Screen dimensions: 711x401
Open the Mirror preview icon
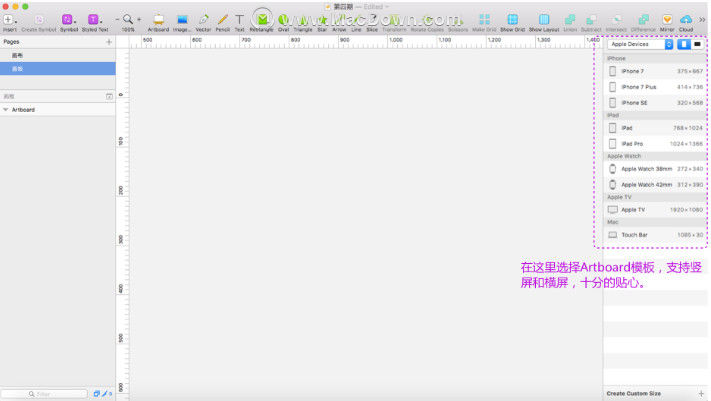tap(667, 22)
